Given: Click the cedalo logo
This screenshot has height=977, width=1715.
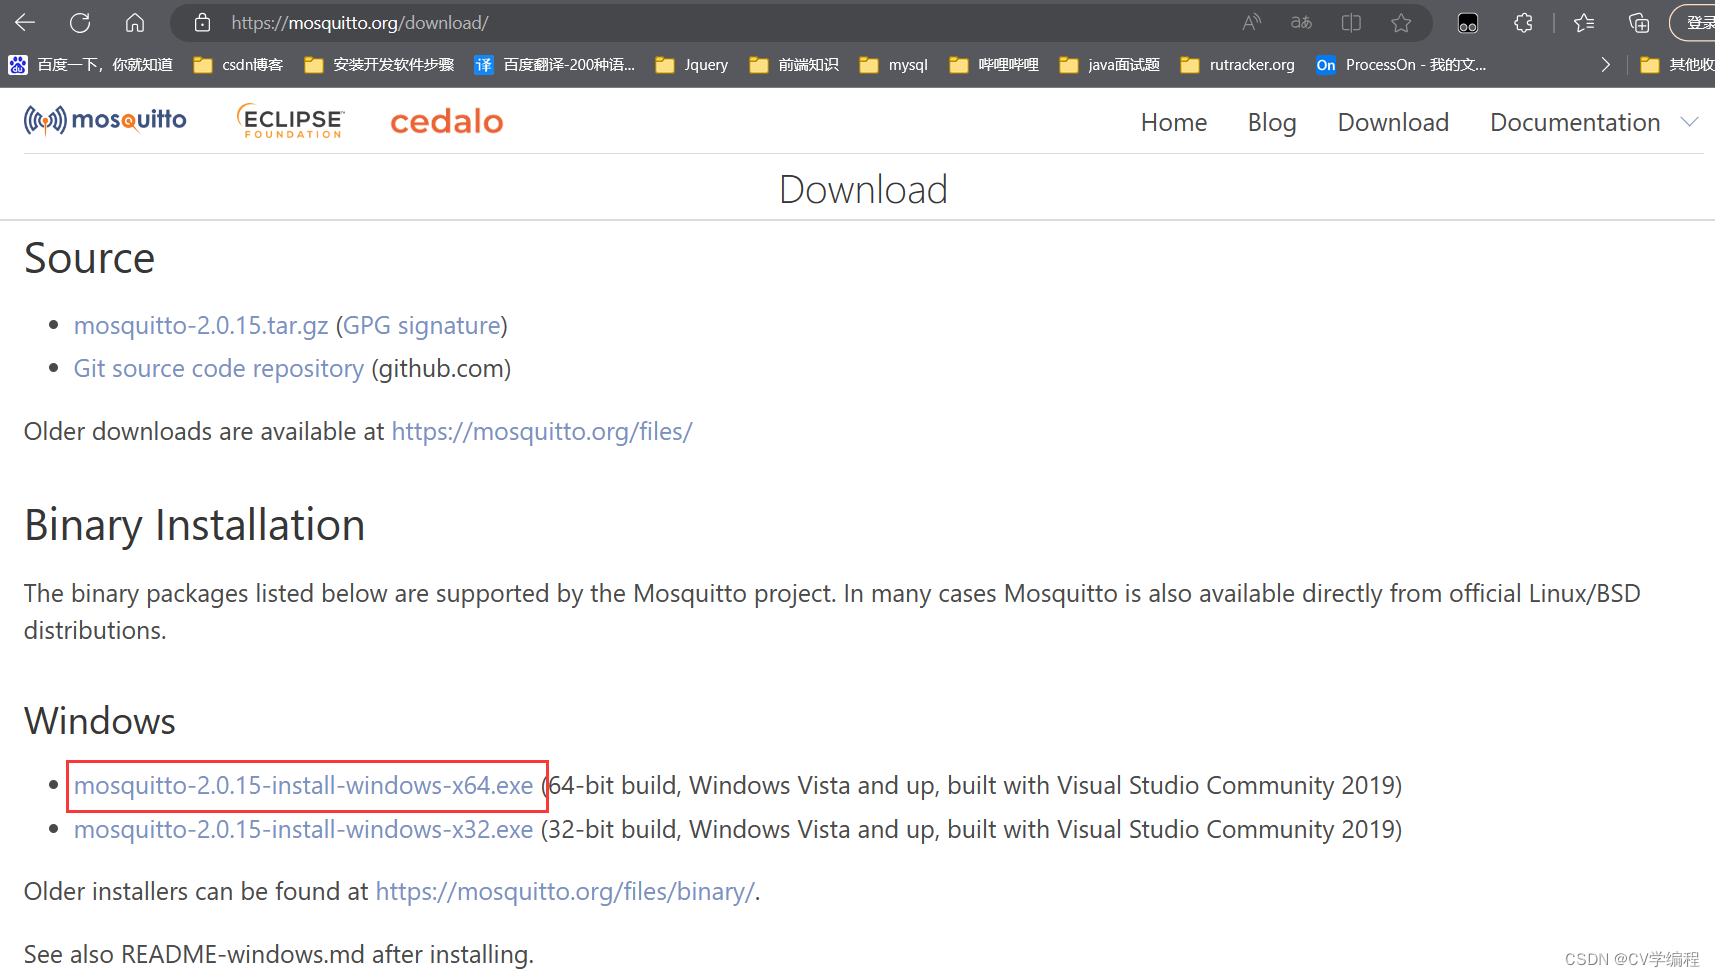Looking at the screenshot, I should (446, 121).
